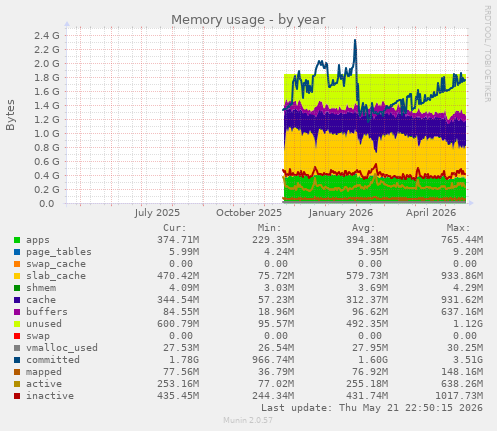Click the cache indigo legend swatch

(x=17, y=300)
